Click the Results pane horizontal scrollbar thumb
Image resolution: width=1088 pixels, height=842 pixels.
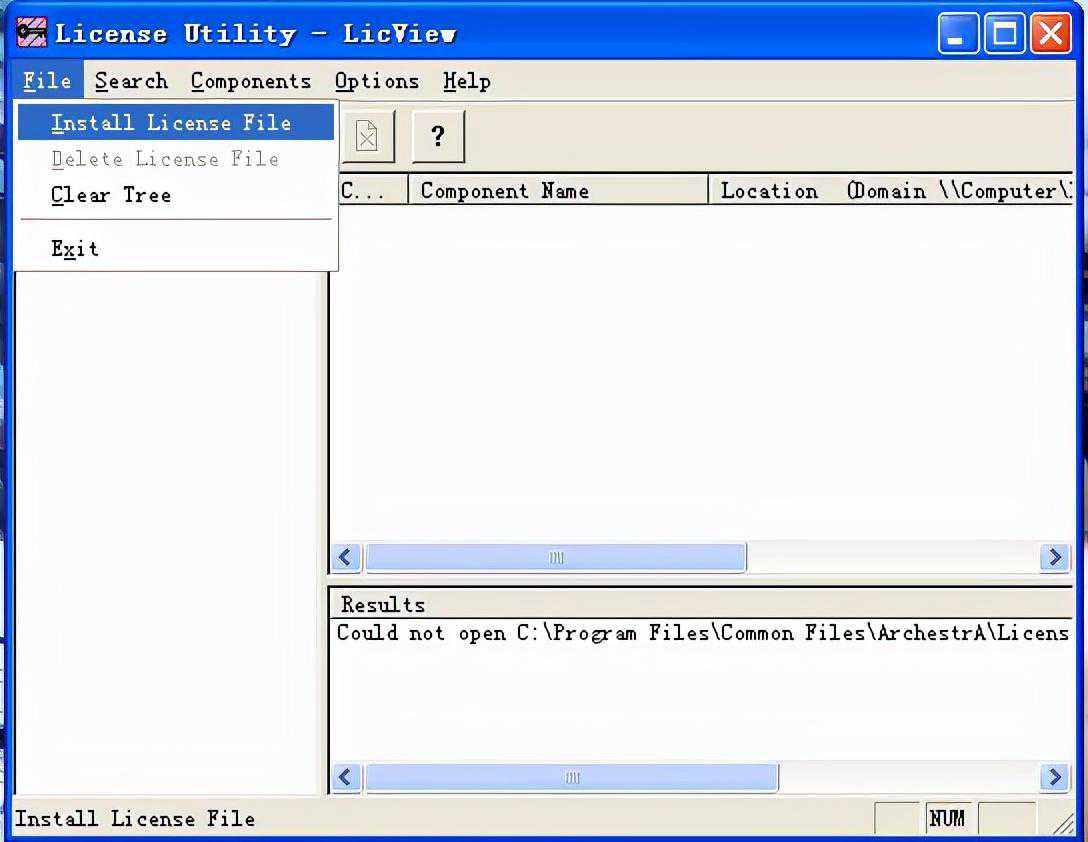pyautogui.click(x=571, y=777)
